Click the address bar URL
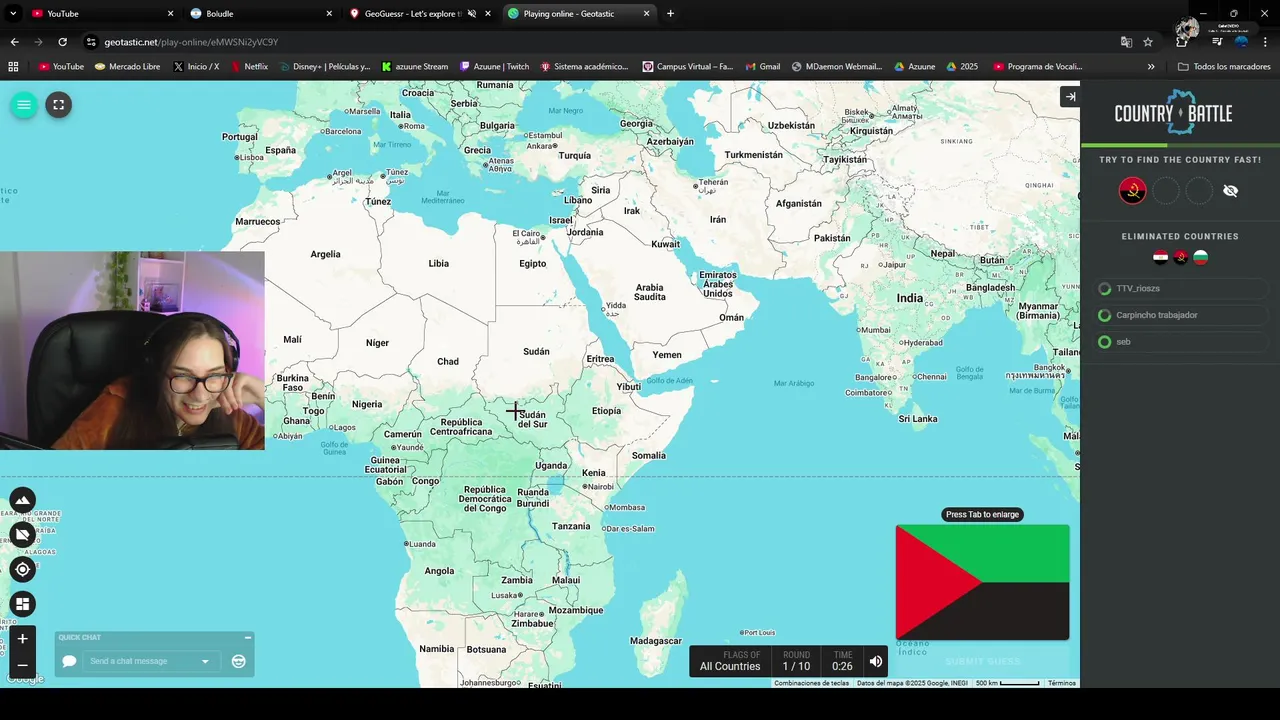The width and height of the screenshot is (1280, 720). pyautogui.click(x=191, y=42)
